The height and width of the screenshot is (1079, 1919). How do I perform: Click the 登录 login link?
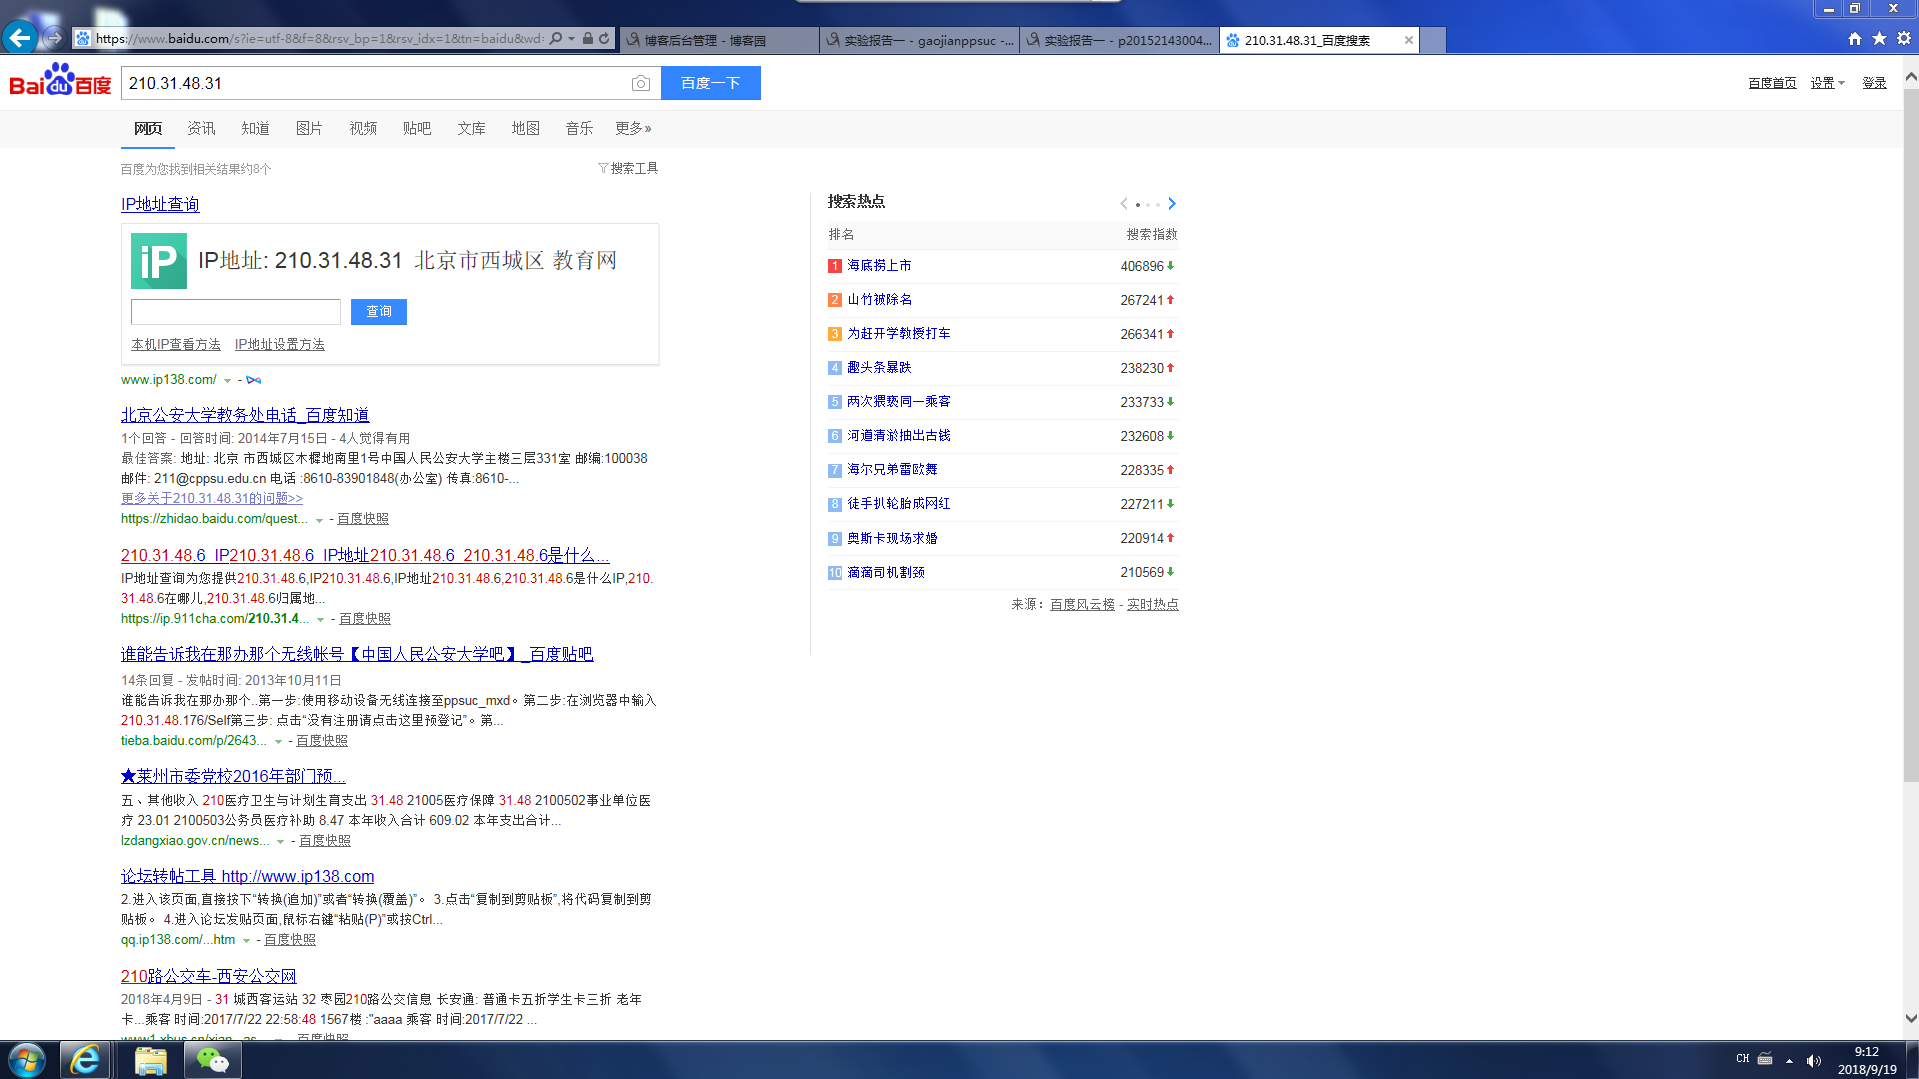[1874, 83]
